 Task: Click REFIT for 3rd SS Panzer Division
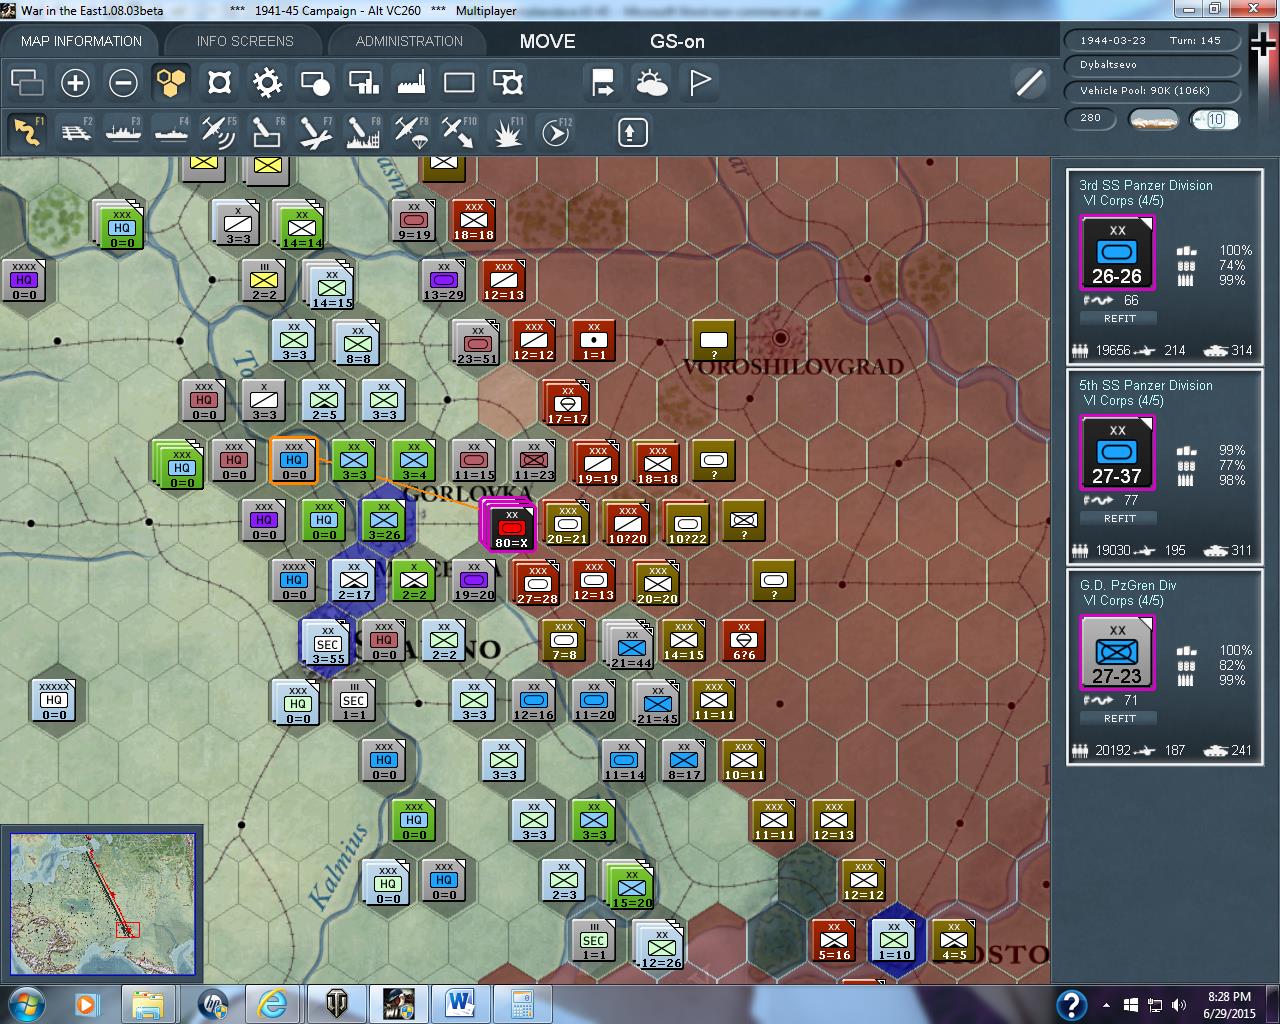(x=1119, y=318)
